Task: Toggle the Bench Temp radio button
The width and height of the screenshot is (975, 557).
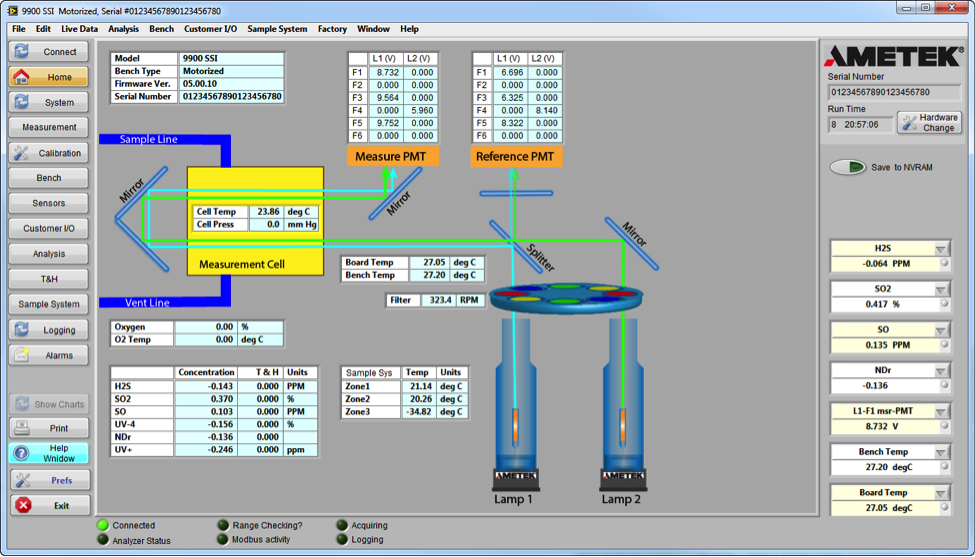Action: (944, 466)
